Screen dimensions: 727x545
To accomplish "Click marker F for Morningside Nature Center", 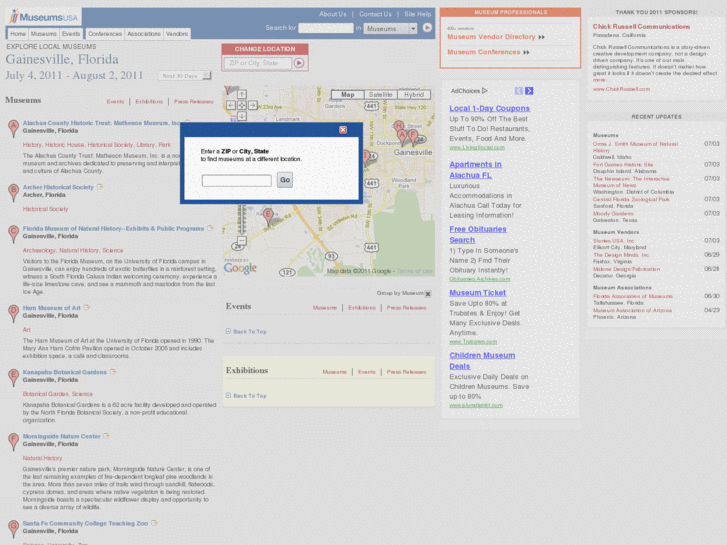I will pos(13,441).
